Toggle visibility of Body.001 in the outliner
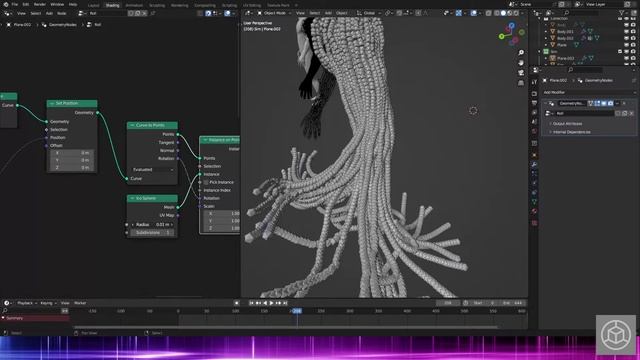The image size is (640, 360). pyautogui.click(x=627, y=31)
